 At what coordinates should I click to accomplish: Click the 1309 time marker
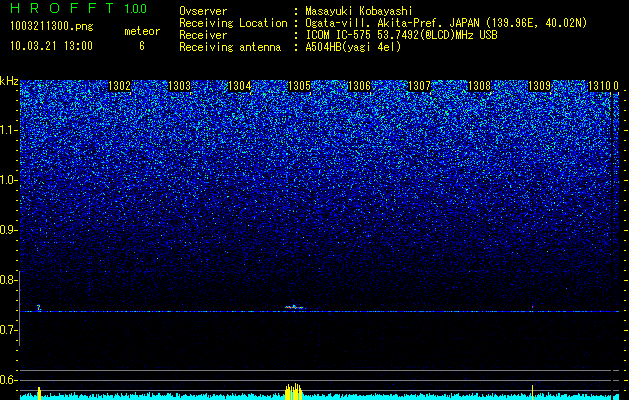click(x=540, y=86)
